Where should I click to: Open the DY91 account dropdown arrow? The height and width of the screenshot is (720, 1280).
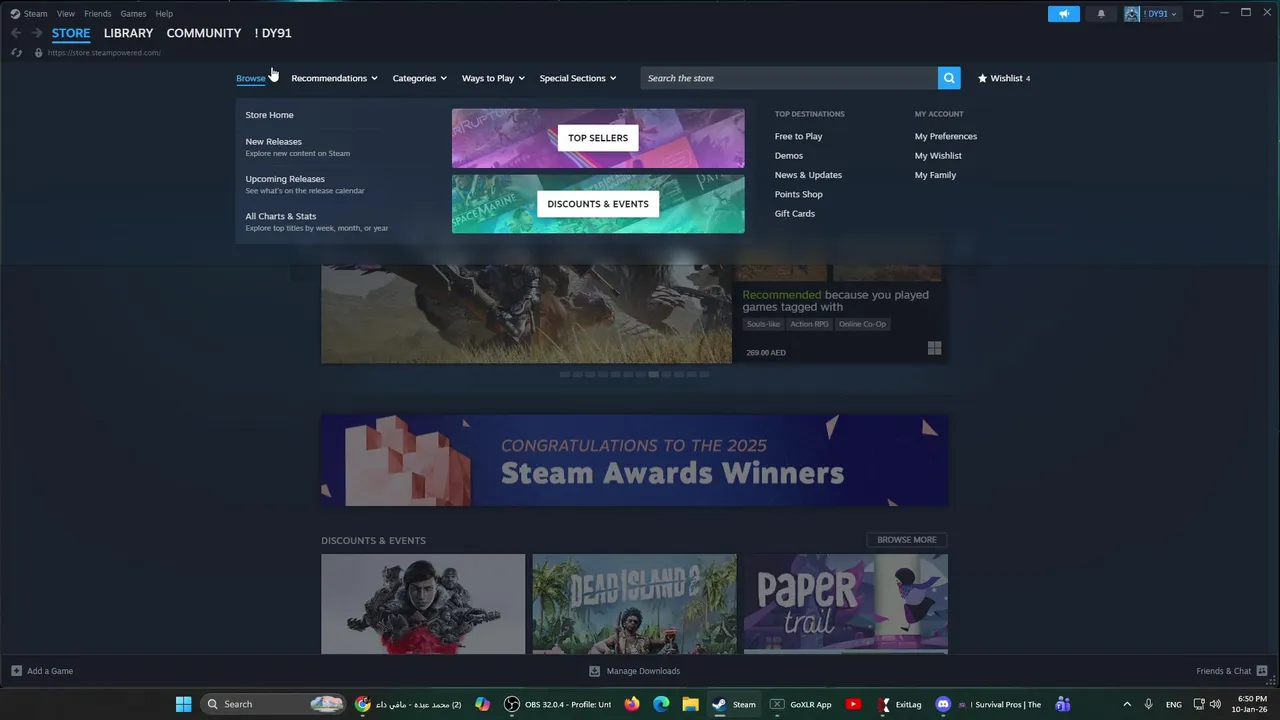[x=1174, y=14]
